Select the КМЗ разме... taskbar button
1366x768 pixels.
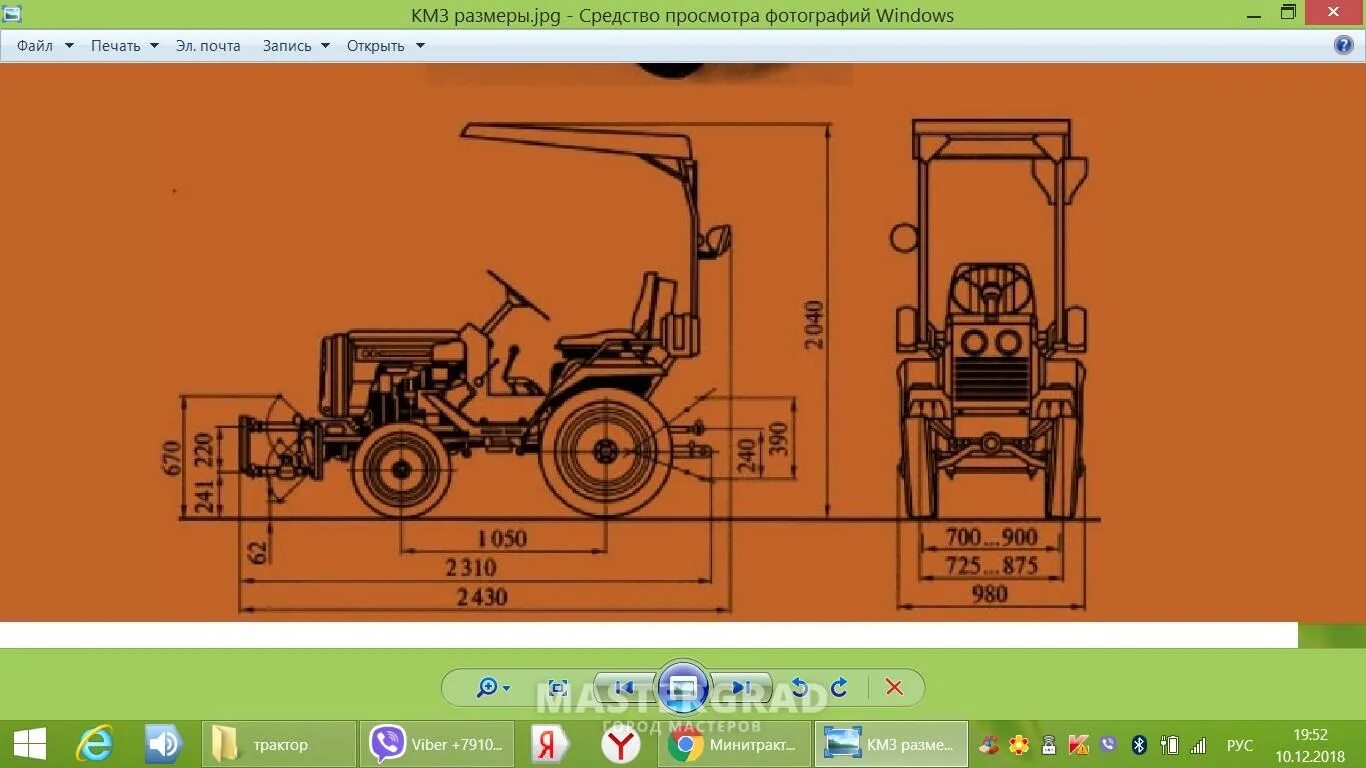click(x=892, y=744)
